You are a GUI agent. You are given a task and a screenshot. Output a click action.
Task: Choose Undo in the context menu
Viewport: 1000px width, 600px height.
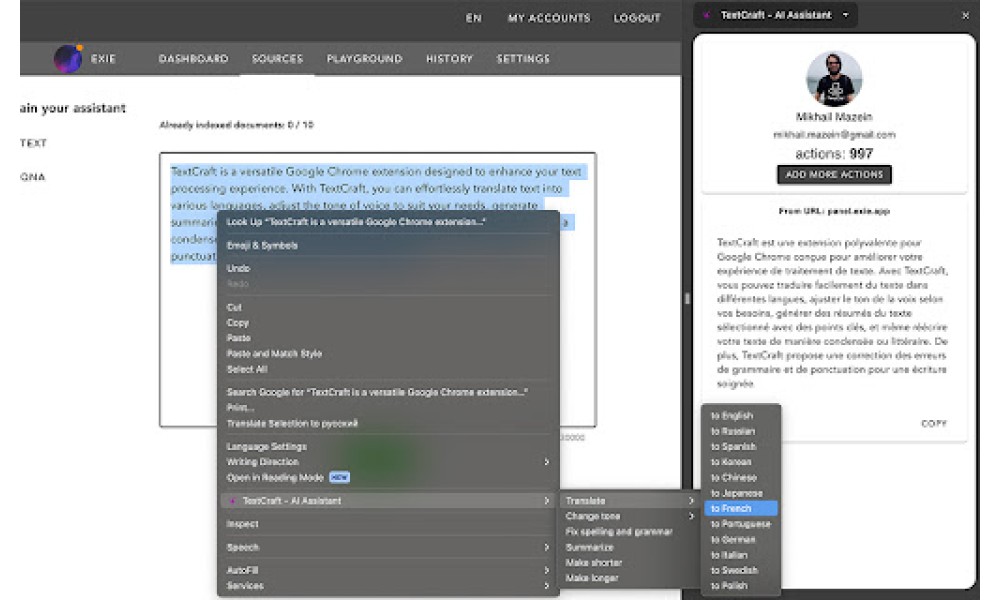click(388, 268)
